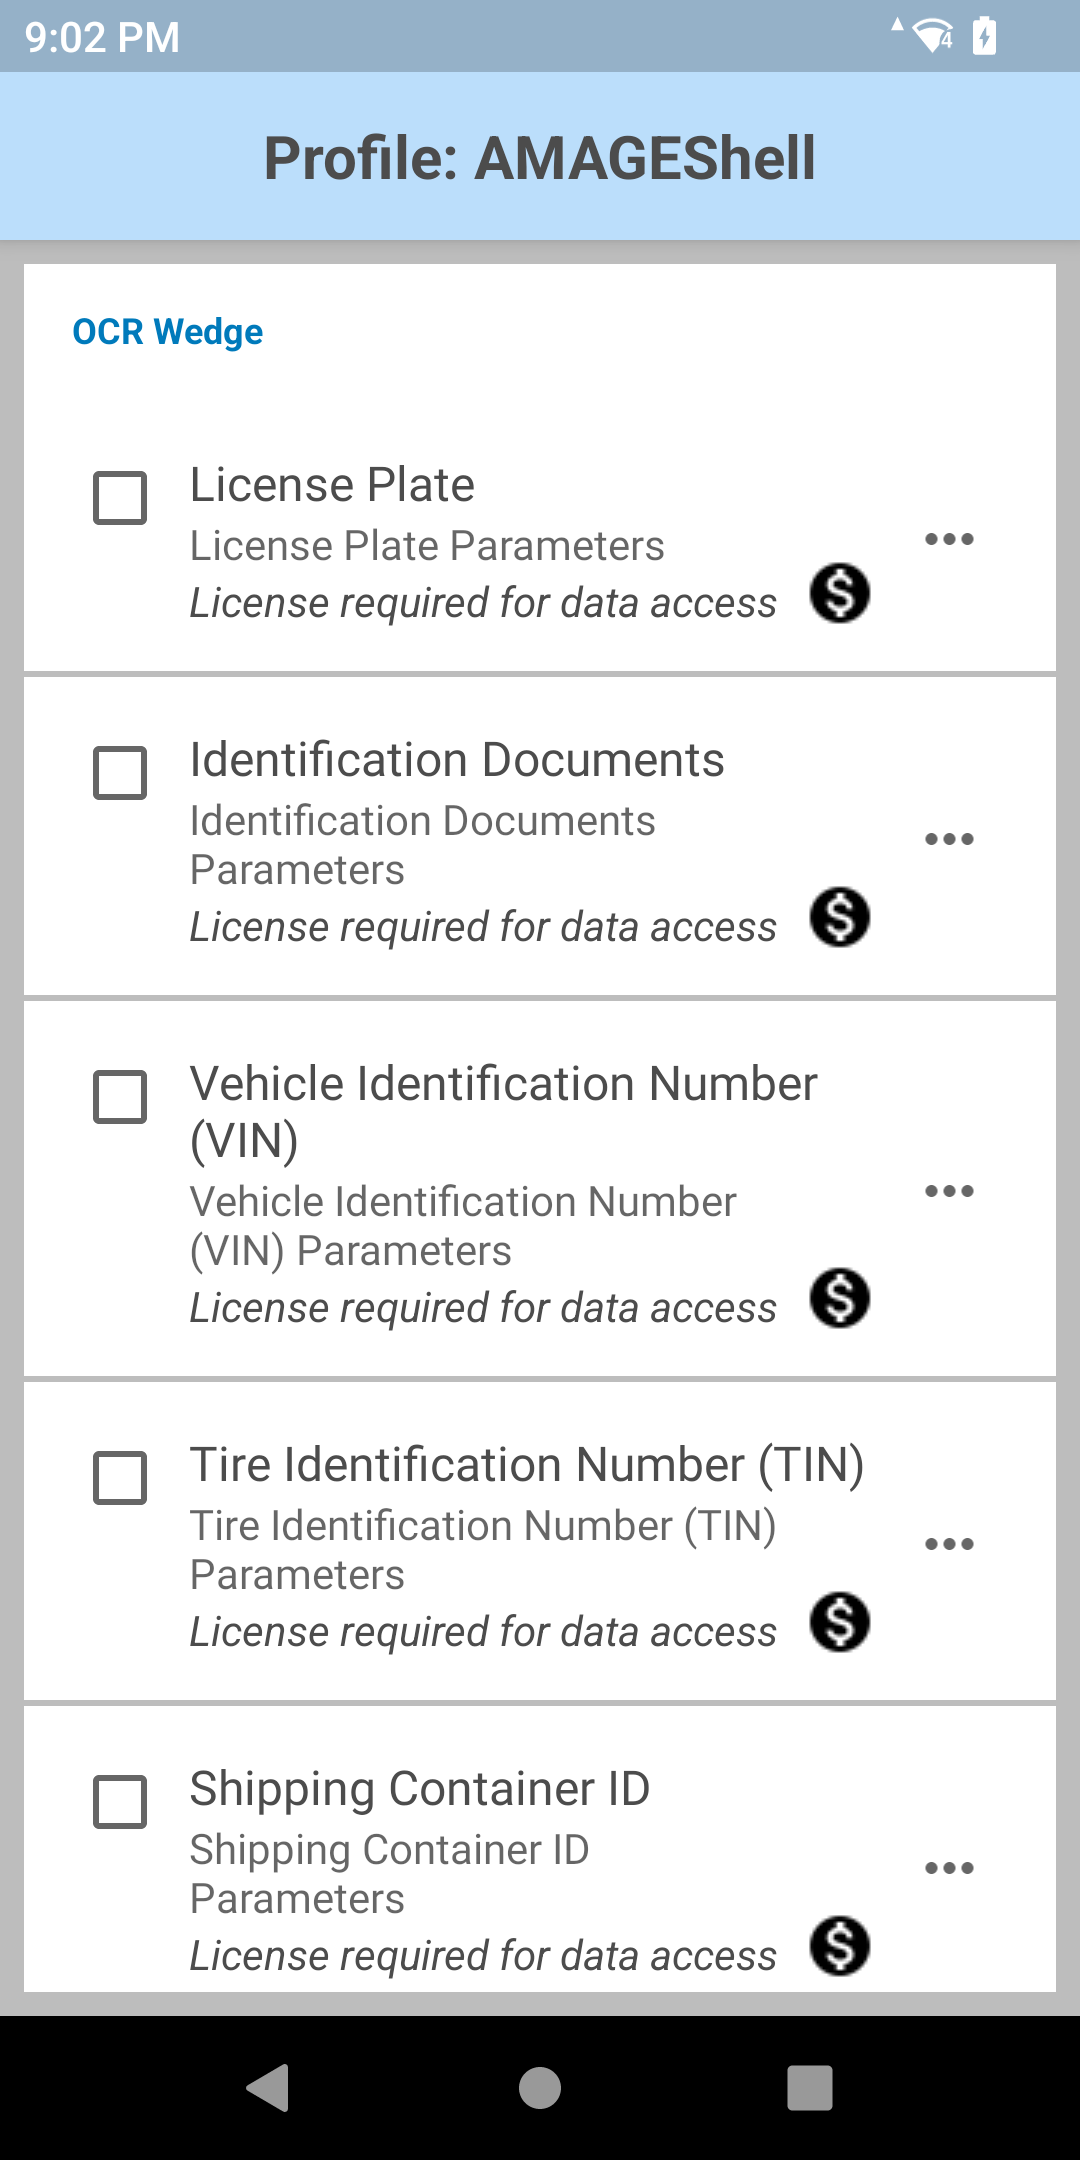1080x2160 pixels.
Task: Open VIN parameters three-dot menu
Action: pyautogui.click(x=949, y=1191)
